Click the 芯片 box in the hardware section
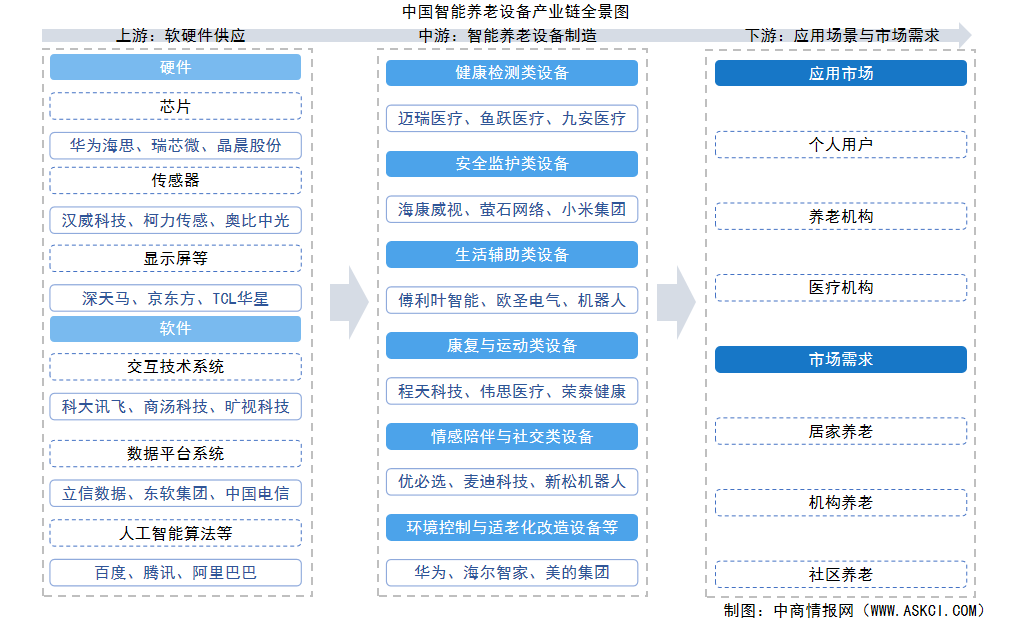This screenshot has width=1014, height=622. click(175, 105)
